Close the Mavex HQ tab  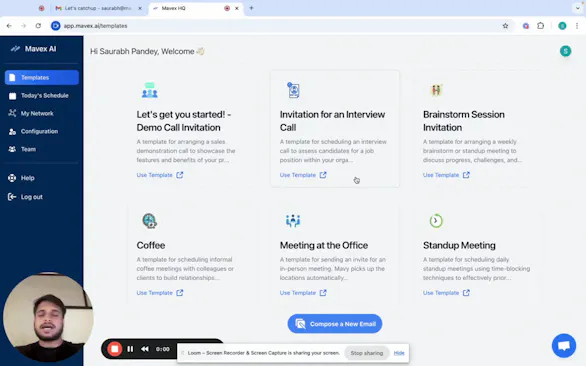click(237, 8)
